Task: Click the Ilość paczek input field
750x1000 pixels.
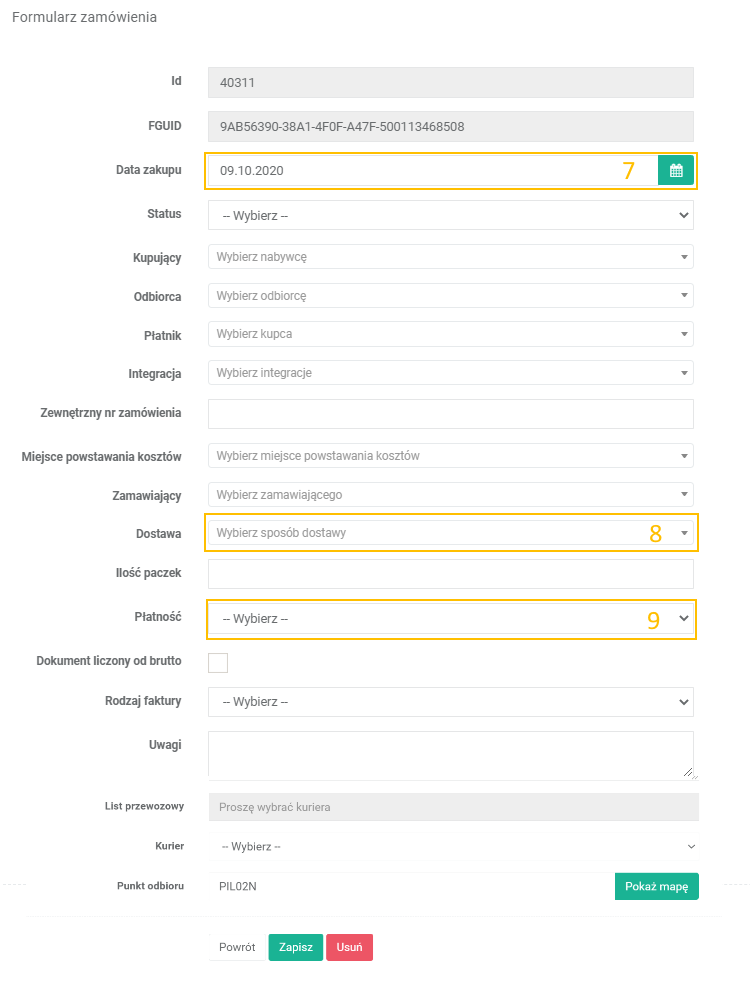Action: coord(450,574)
